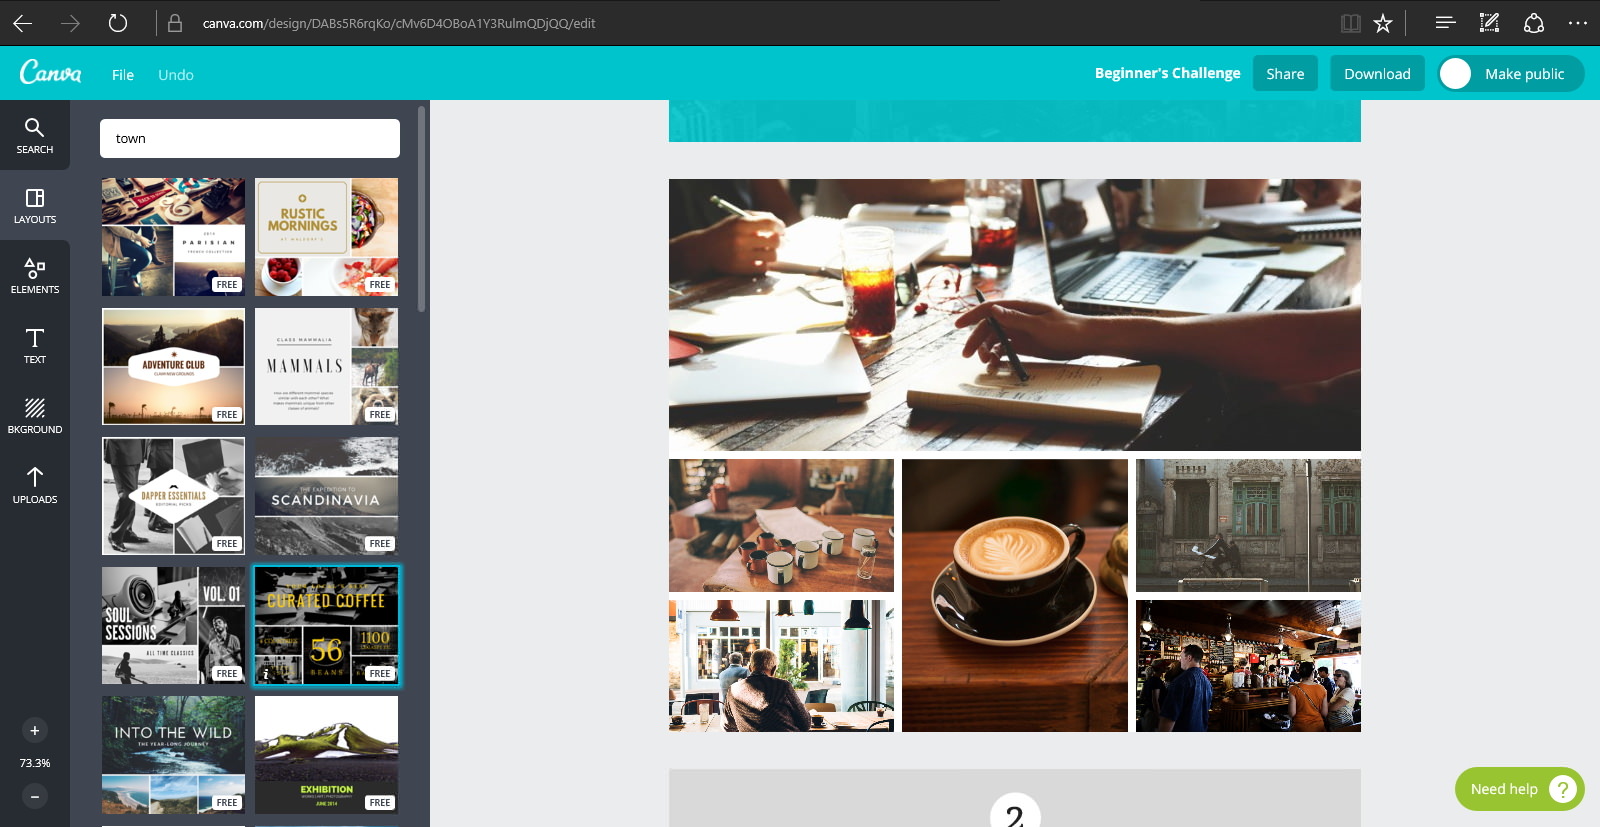The image size is (1600, 827).
Task: Click the Canva logo
Action: click(51, 73)
